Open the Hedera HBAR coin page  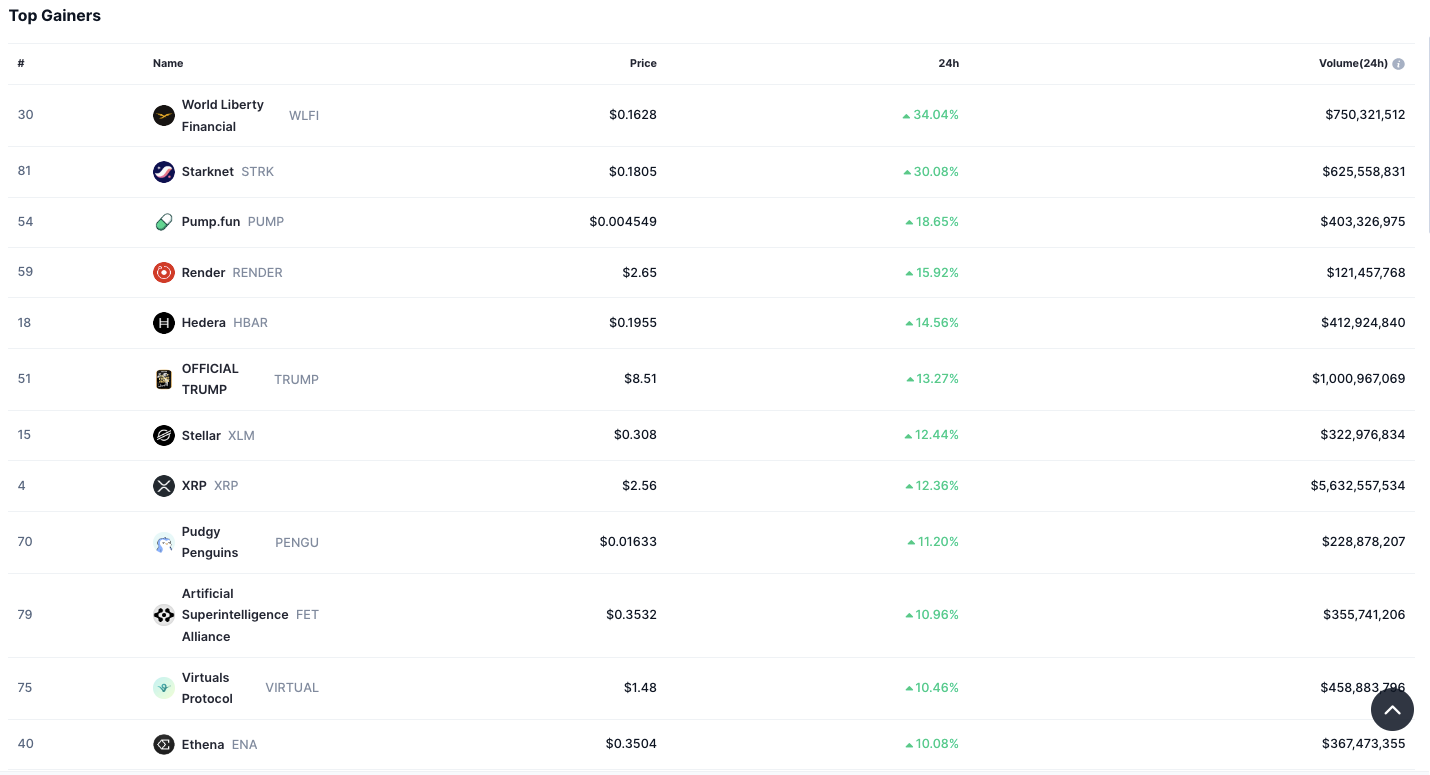(204, 322)
